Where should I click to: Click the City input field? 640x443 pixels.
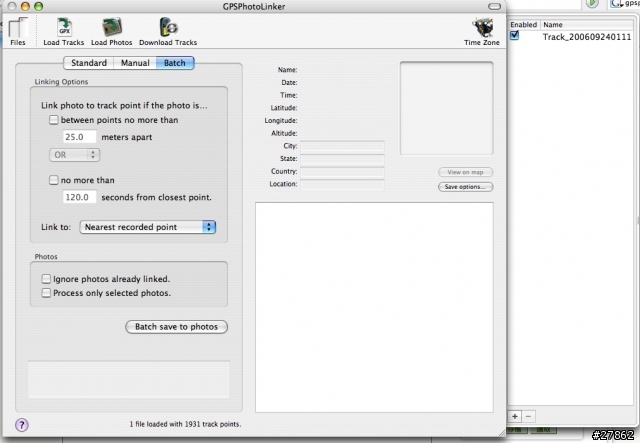click(342, 146)
